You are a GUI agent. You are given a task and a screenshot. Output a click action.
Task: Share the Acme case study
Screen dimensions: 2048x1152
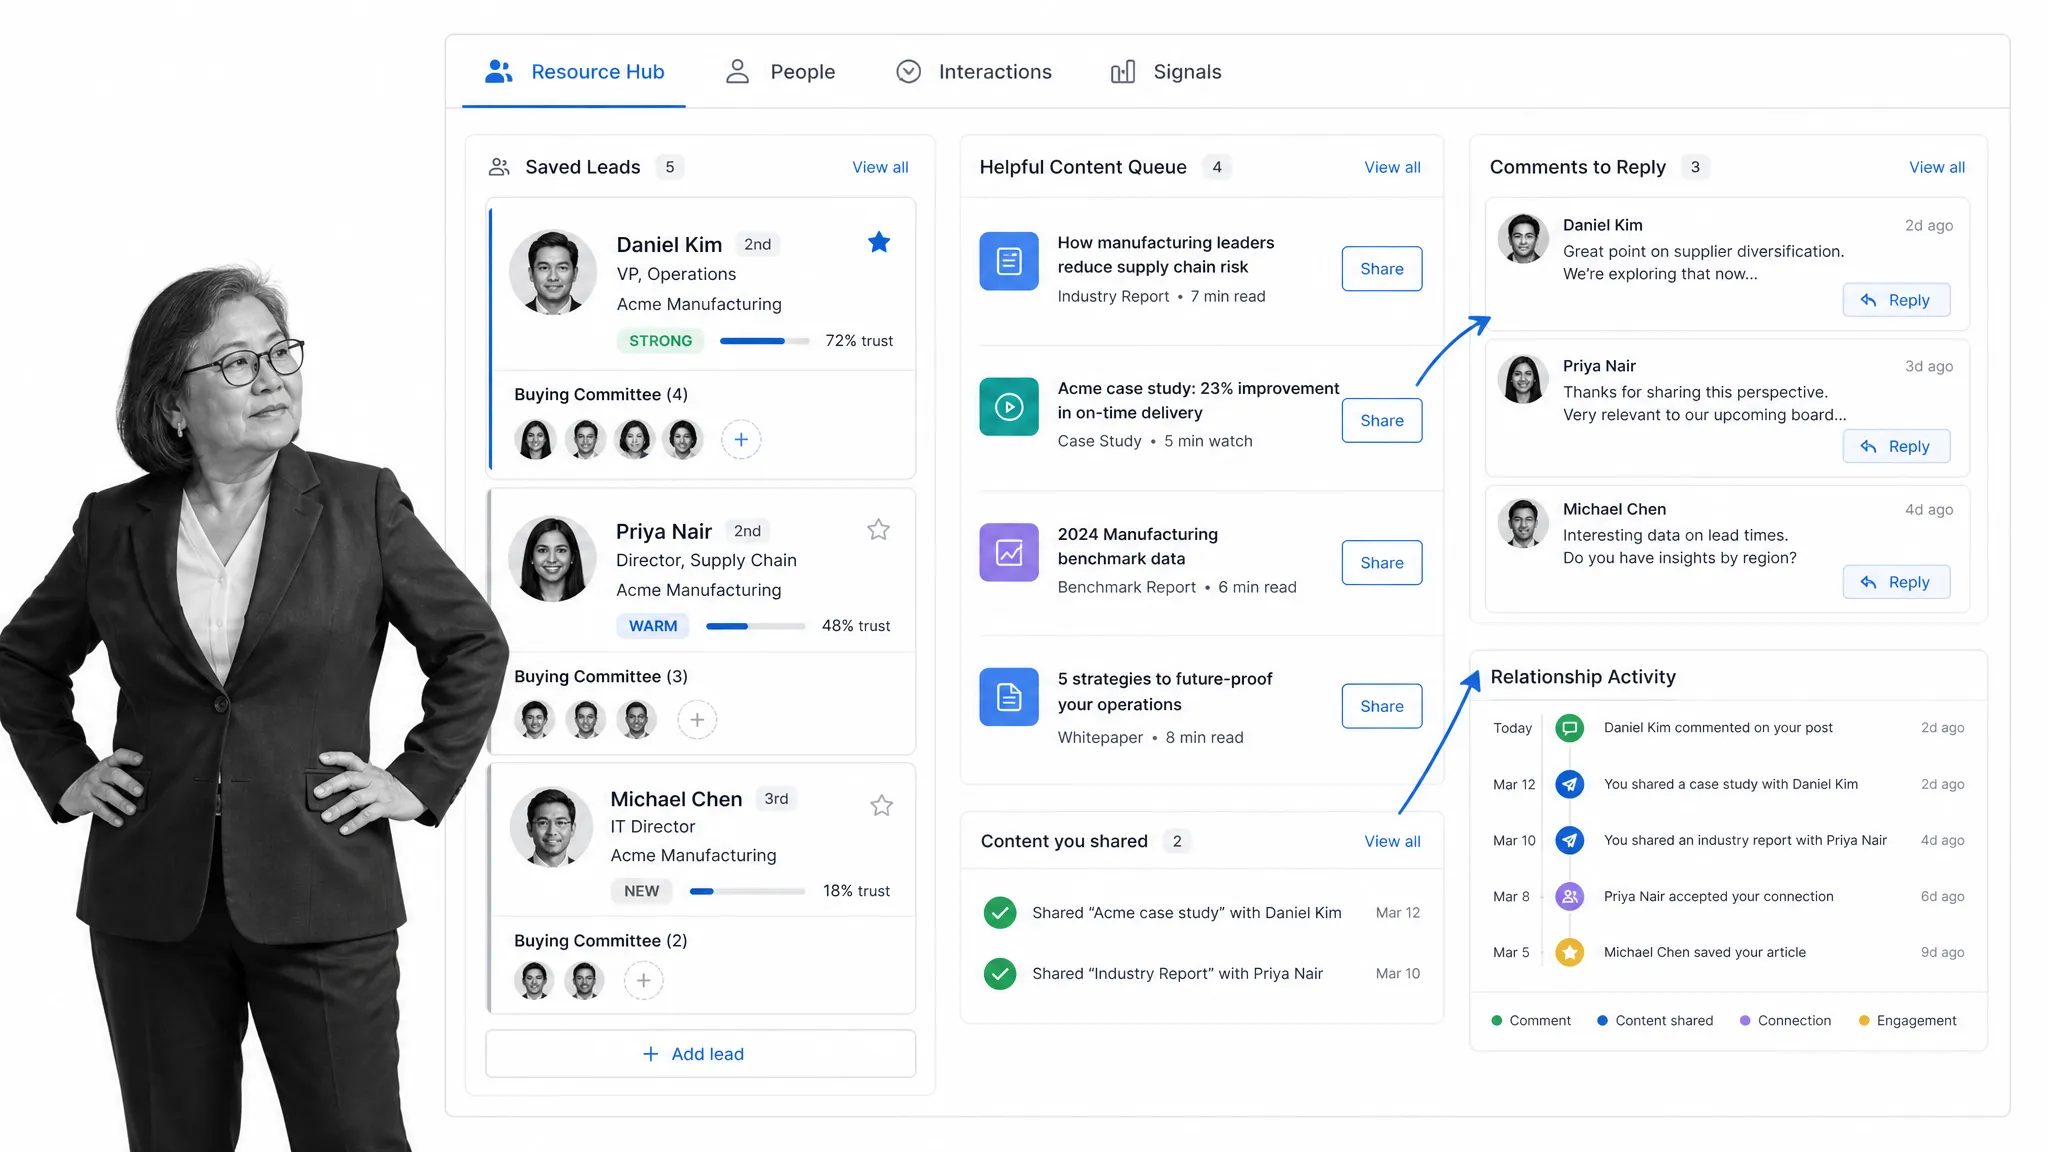click(x=1382, y=421)
